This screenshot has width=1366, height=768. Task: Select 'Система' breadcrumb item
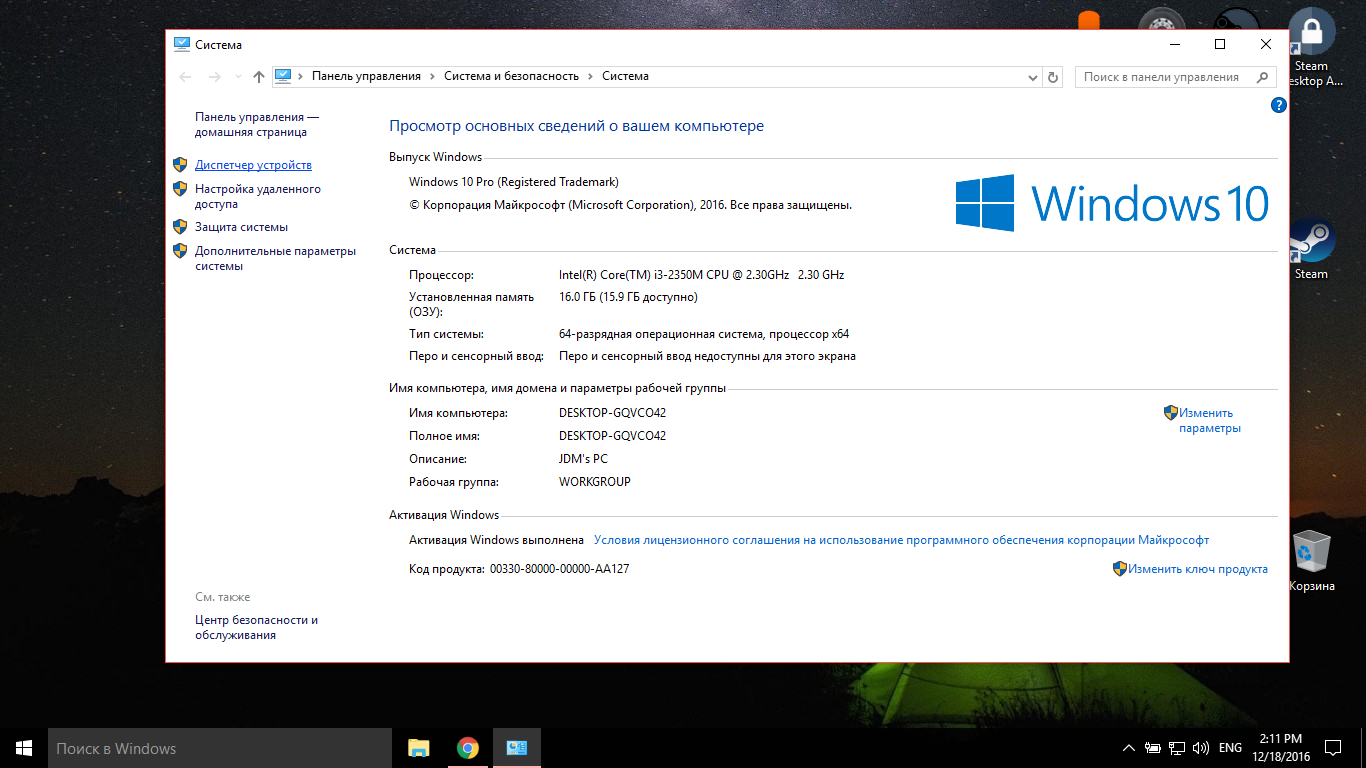tap(625, 76)
